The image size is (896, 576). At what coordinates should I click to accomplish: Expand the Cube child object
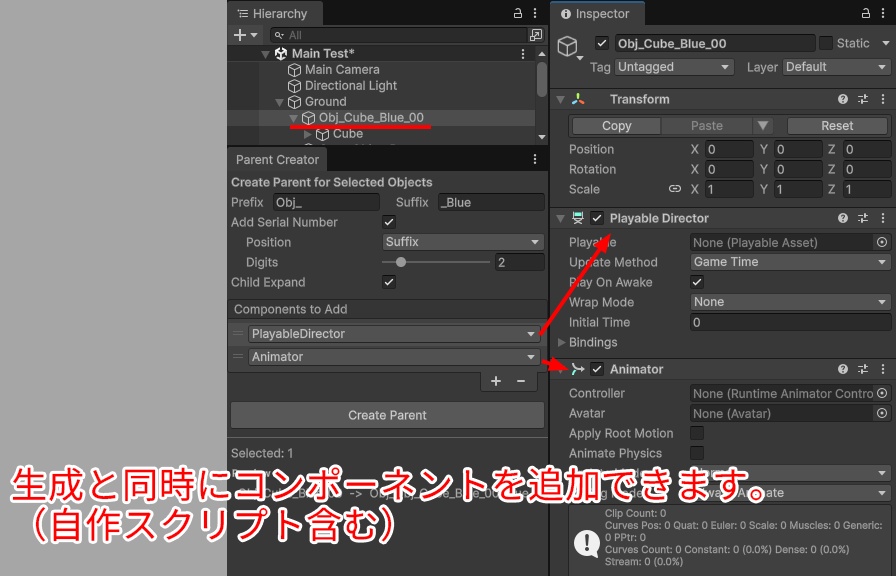(308, 134)
